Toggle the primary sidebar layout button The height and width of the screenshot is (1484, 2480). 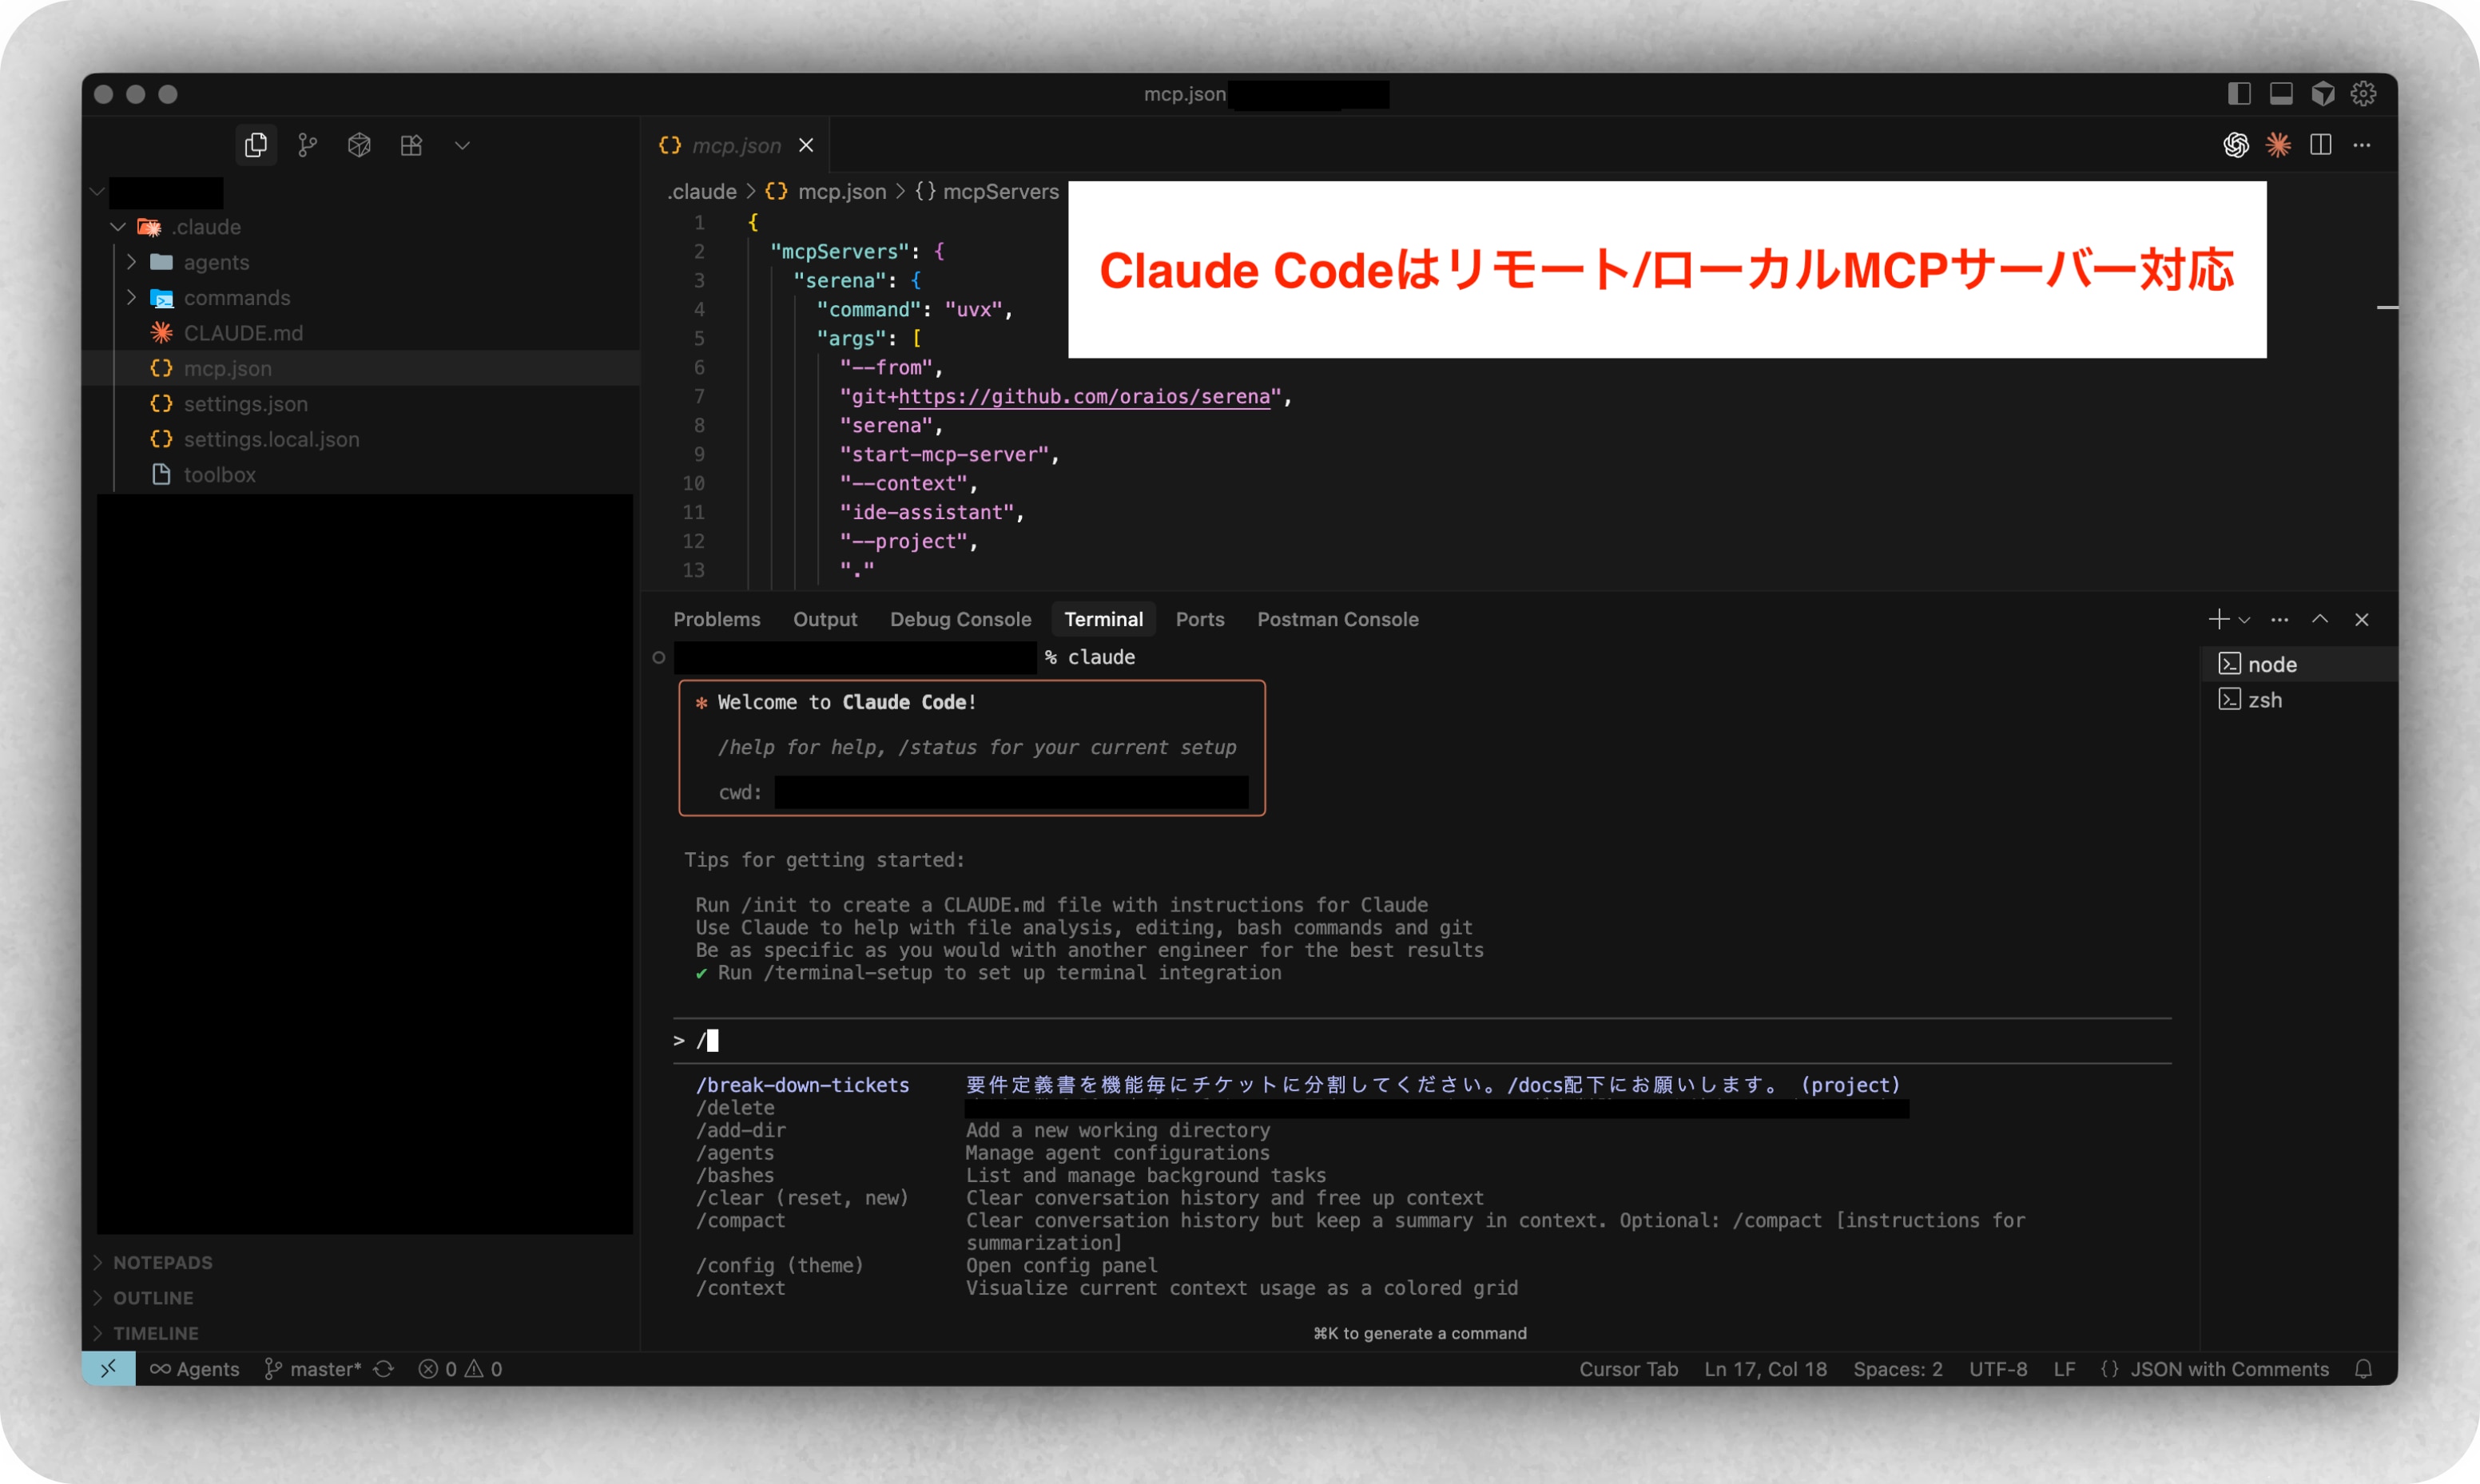(x=2239, y=94)
